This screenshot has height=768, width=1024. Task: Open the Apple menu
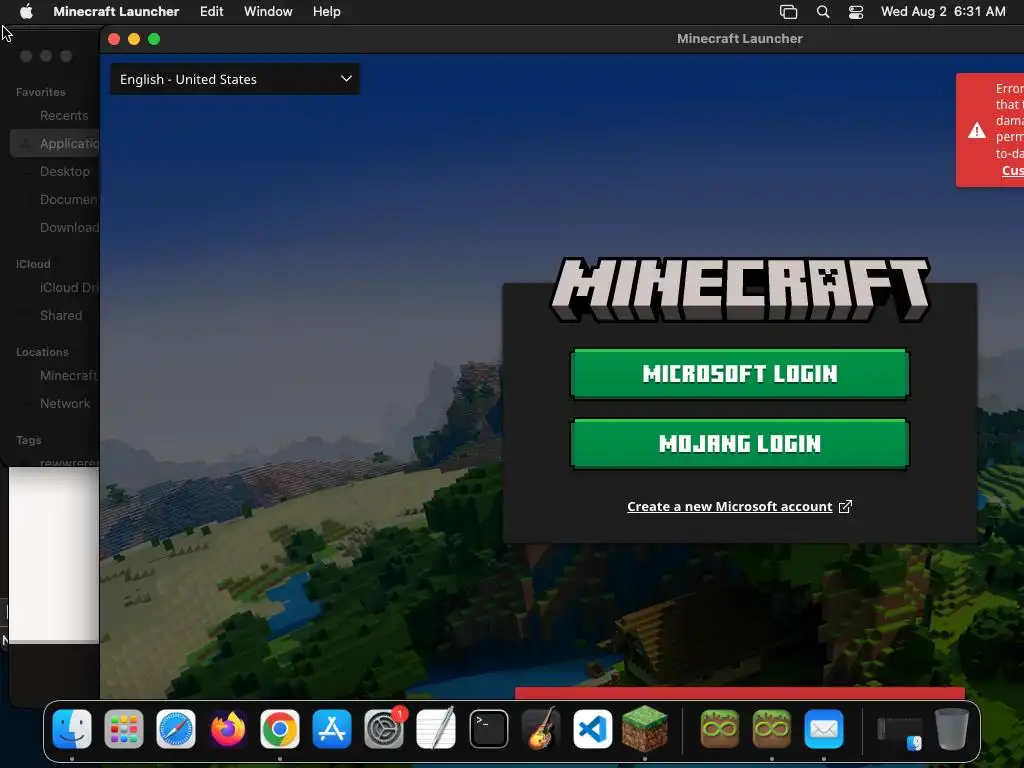point(26,11)
